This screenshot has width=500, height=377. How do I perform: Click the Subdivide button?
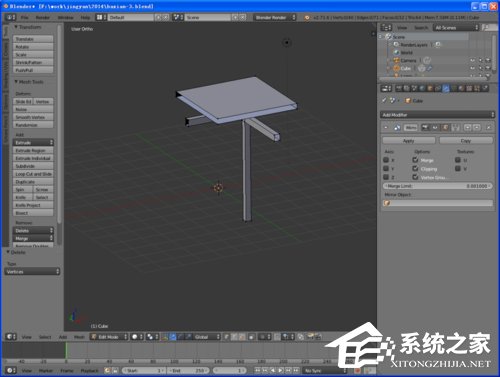33,166
